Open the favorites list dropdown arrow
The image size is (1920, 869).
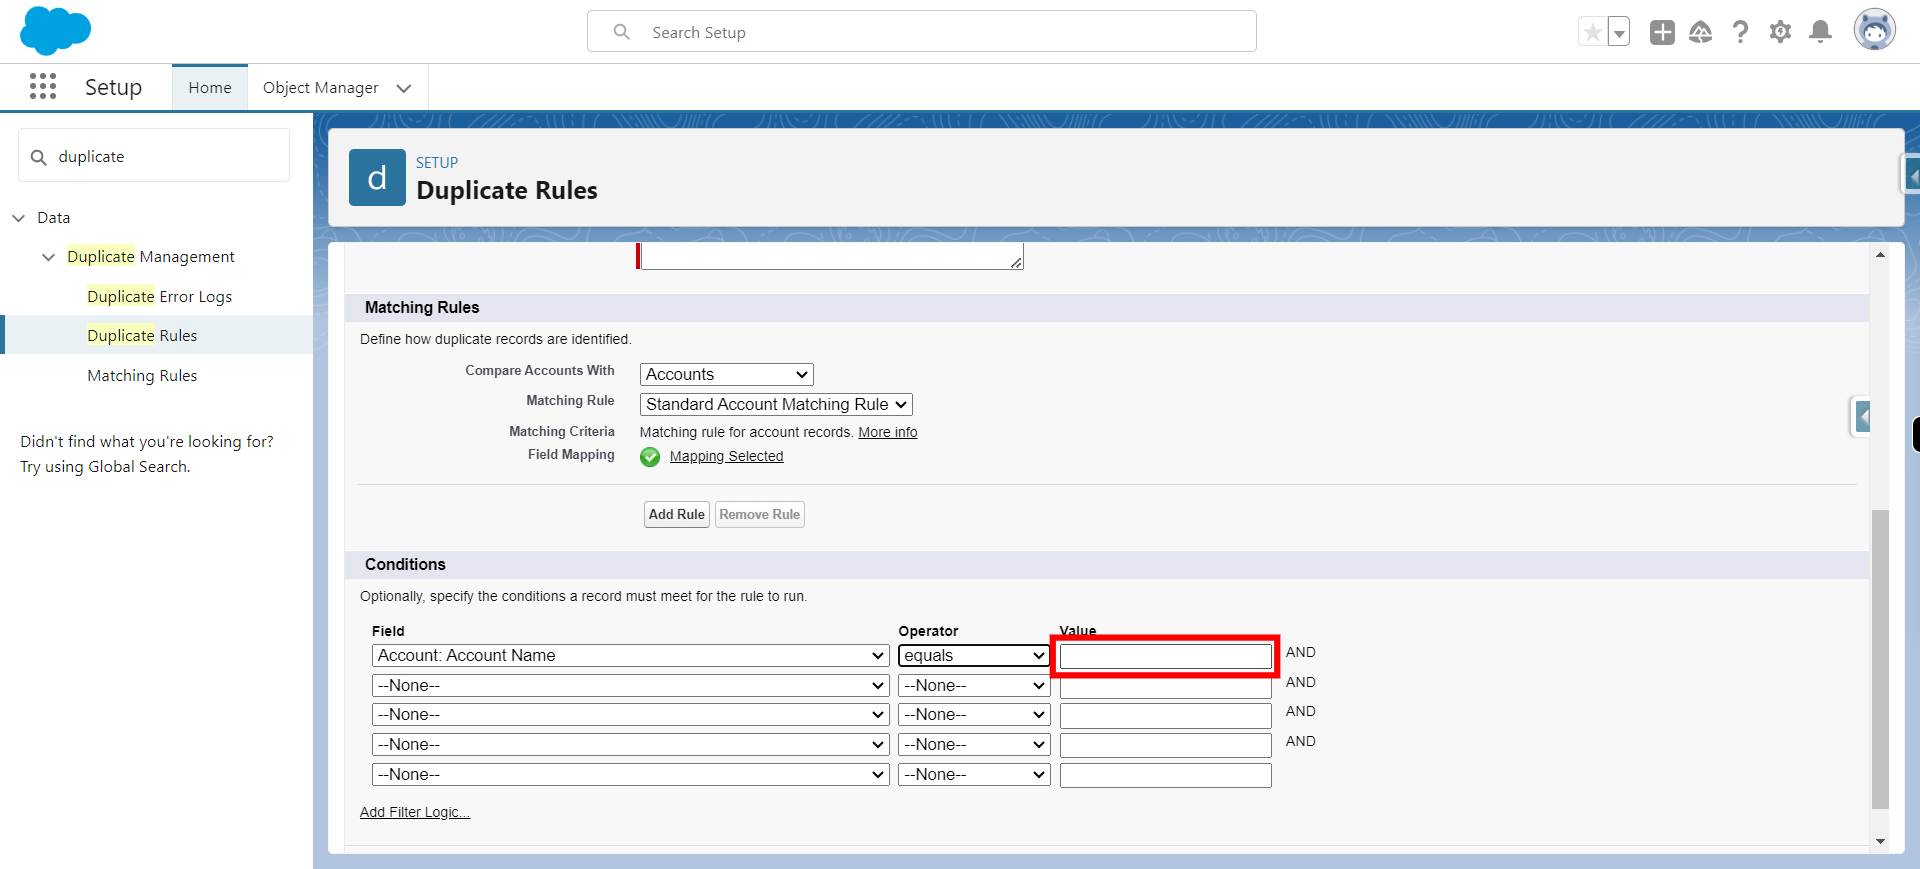(1618, 32)
